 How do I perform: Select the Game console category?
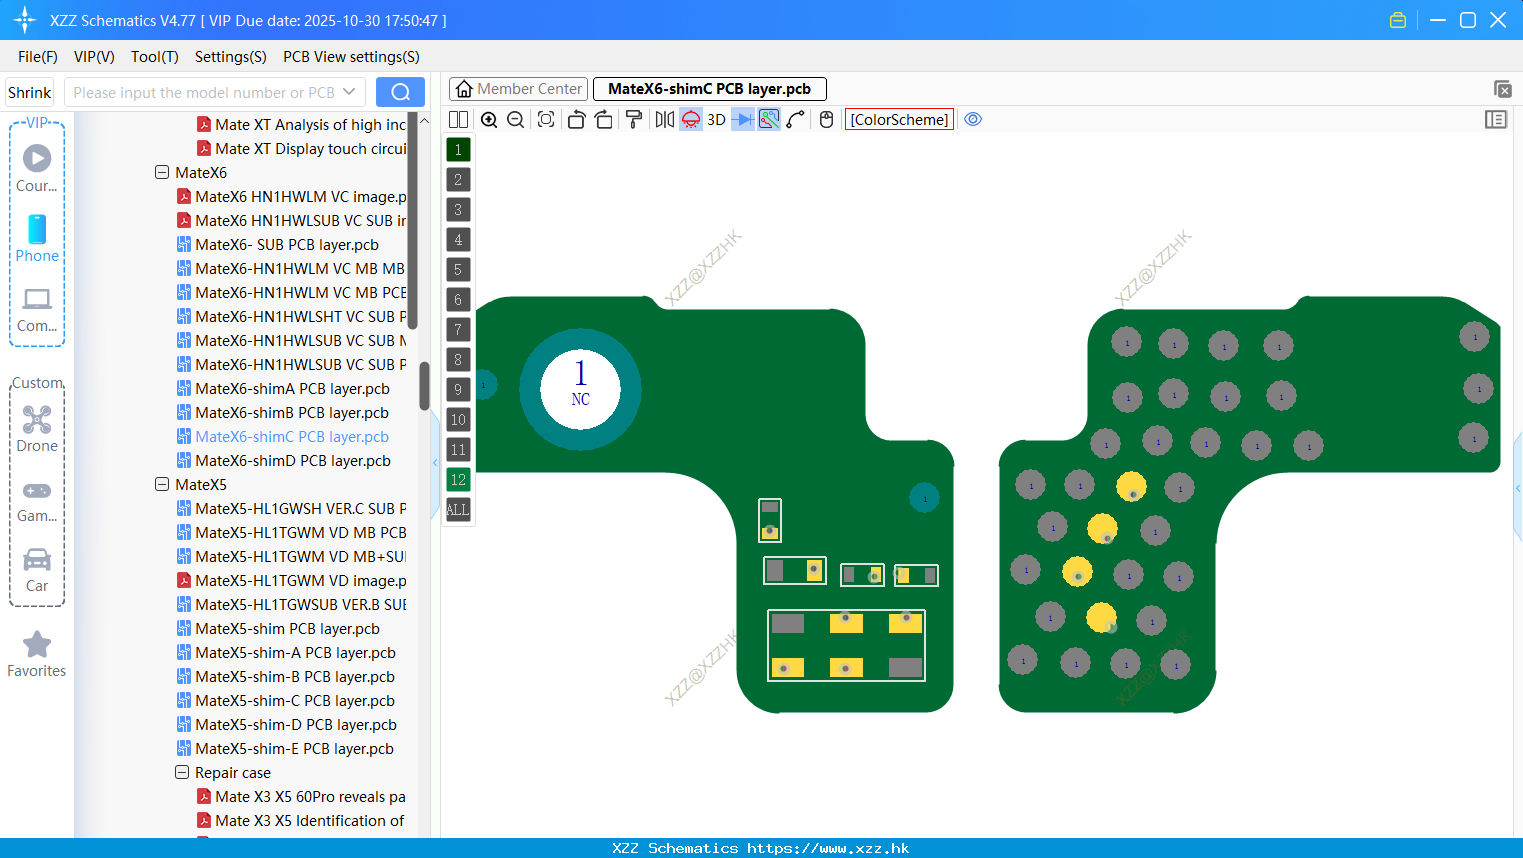click(x=37, y=500)
